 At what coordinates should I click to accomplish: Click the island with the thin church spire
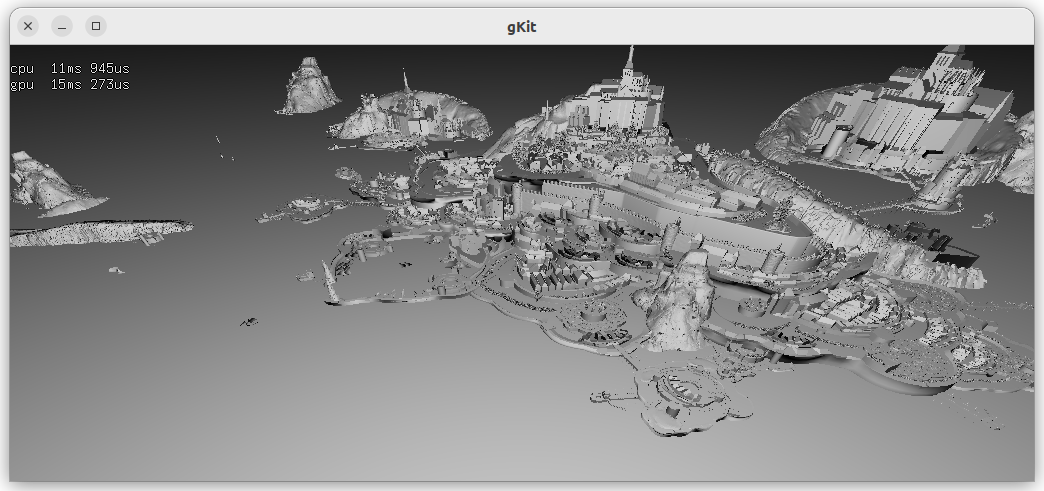[x=410, y=115]
